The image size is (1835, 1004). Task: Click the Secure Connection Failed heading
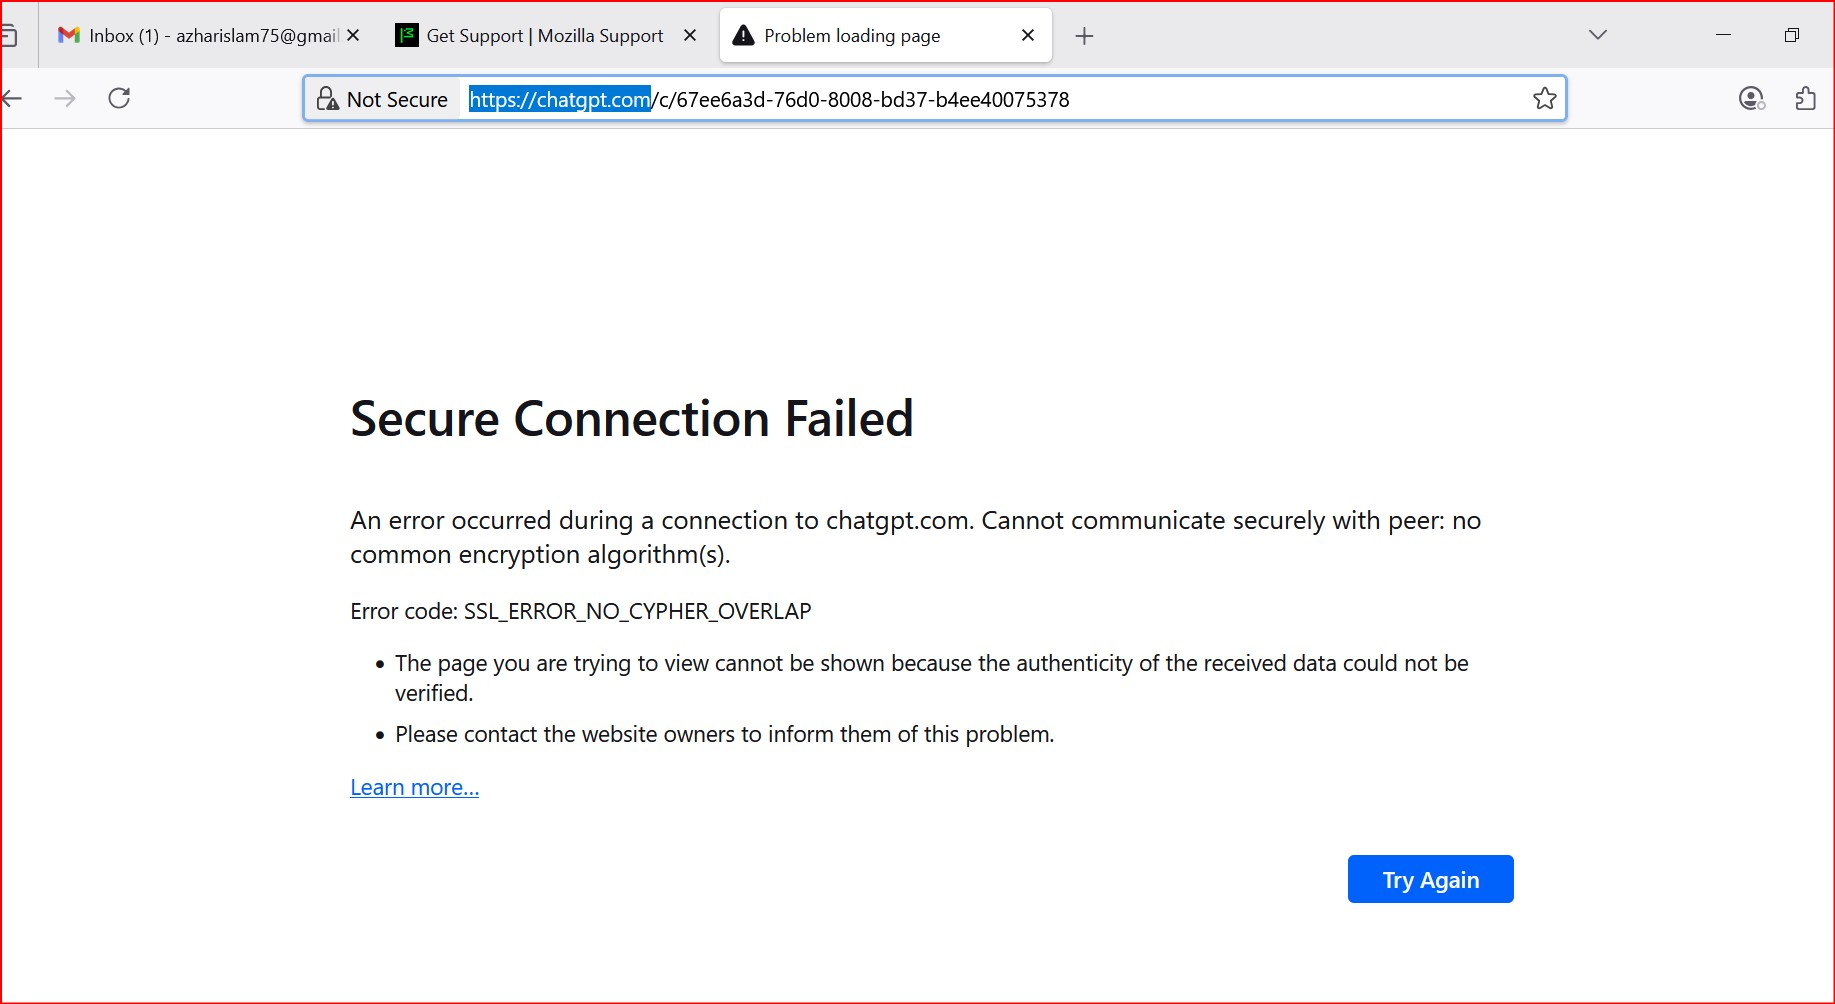pos(632,418)
